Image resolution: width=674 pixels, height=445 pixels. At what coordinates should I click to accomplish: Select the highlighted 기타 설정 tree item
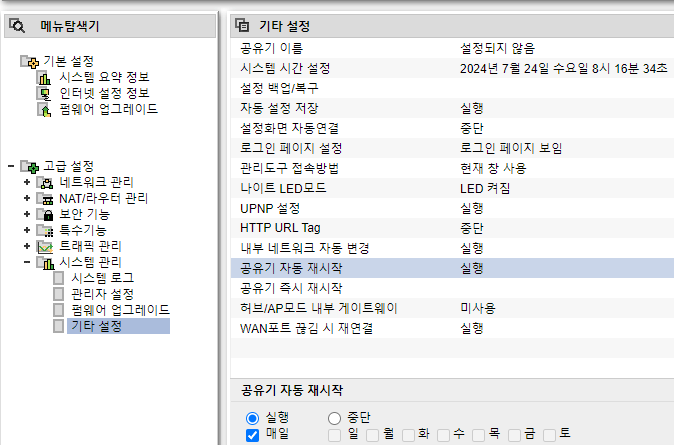118,326
